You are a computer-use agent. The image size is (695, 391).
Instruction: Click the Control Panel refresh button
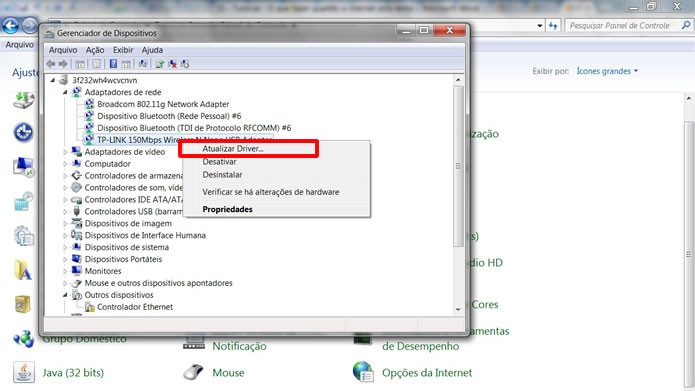[x=553, y=26]
